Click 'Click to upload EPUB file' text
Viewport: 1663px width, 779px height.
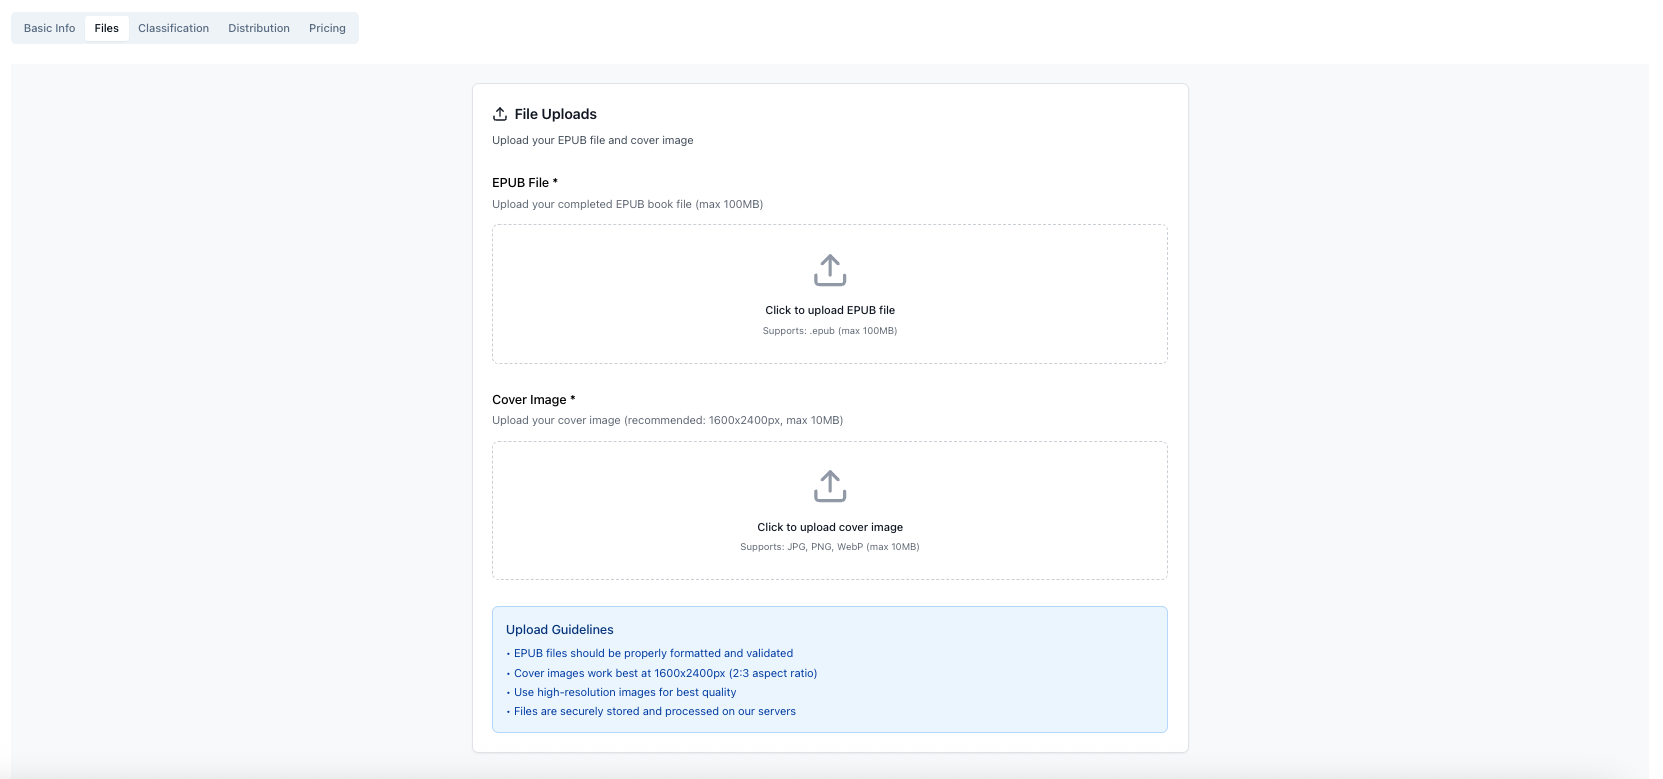(829, 310)
